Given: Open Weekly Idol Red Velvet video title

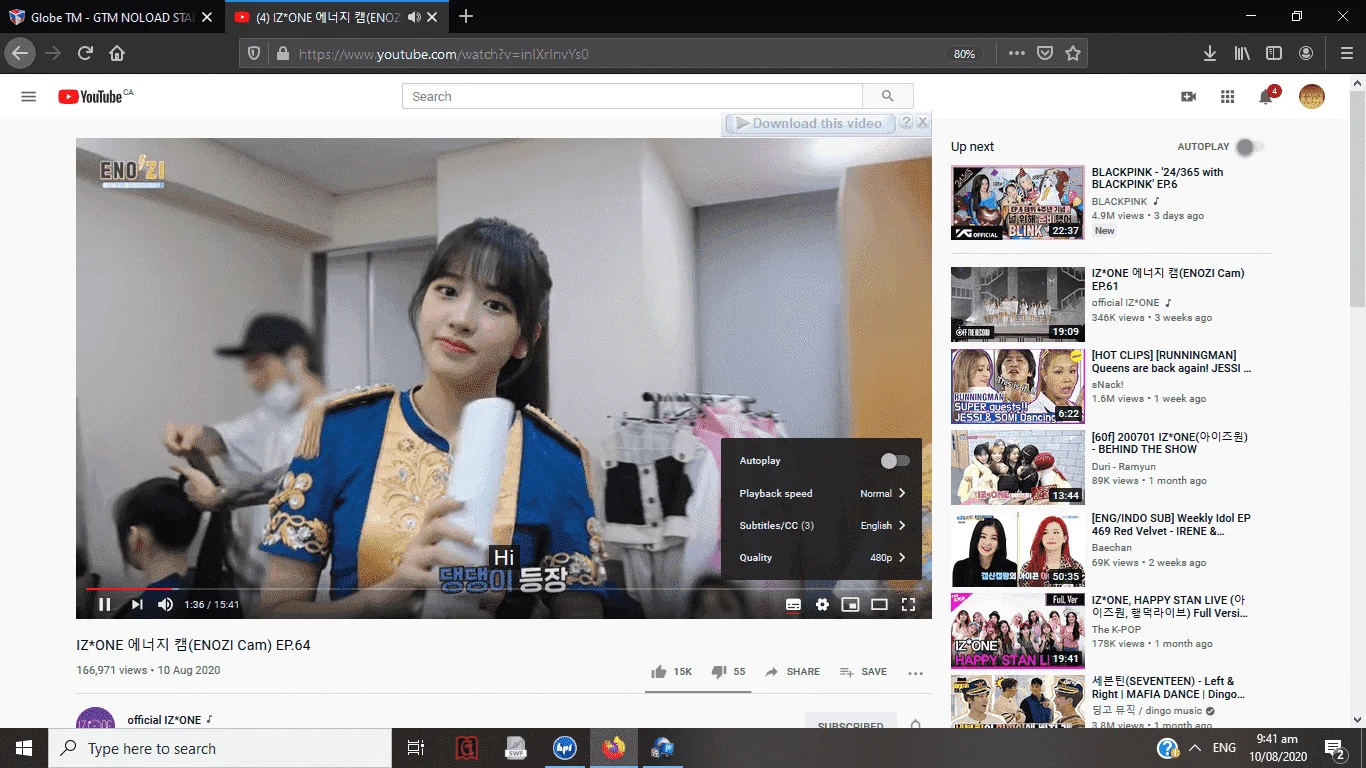Looking at the screenshot, I should (x=1171, y=525).
